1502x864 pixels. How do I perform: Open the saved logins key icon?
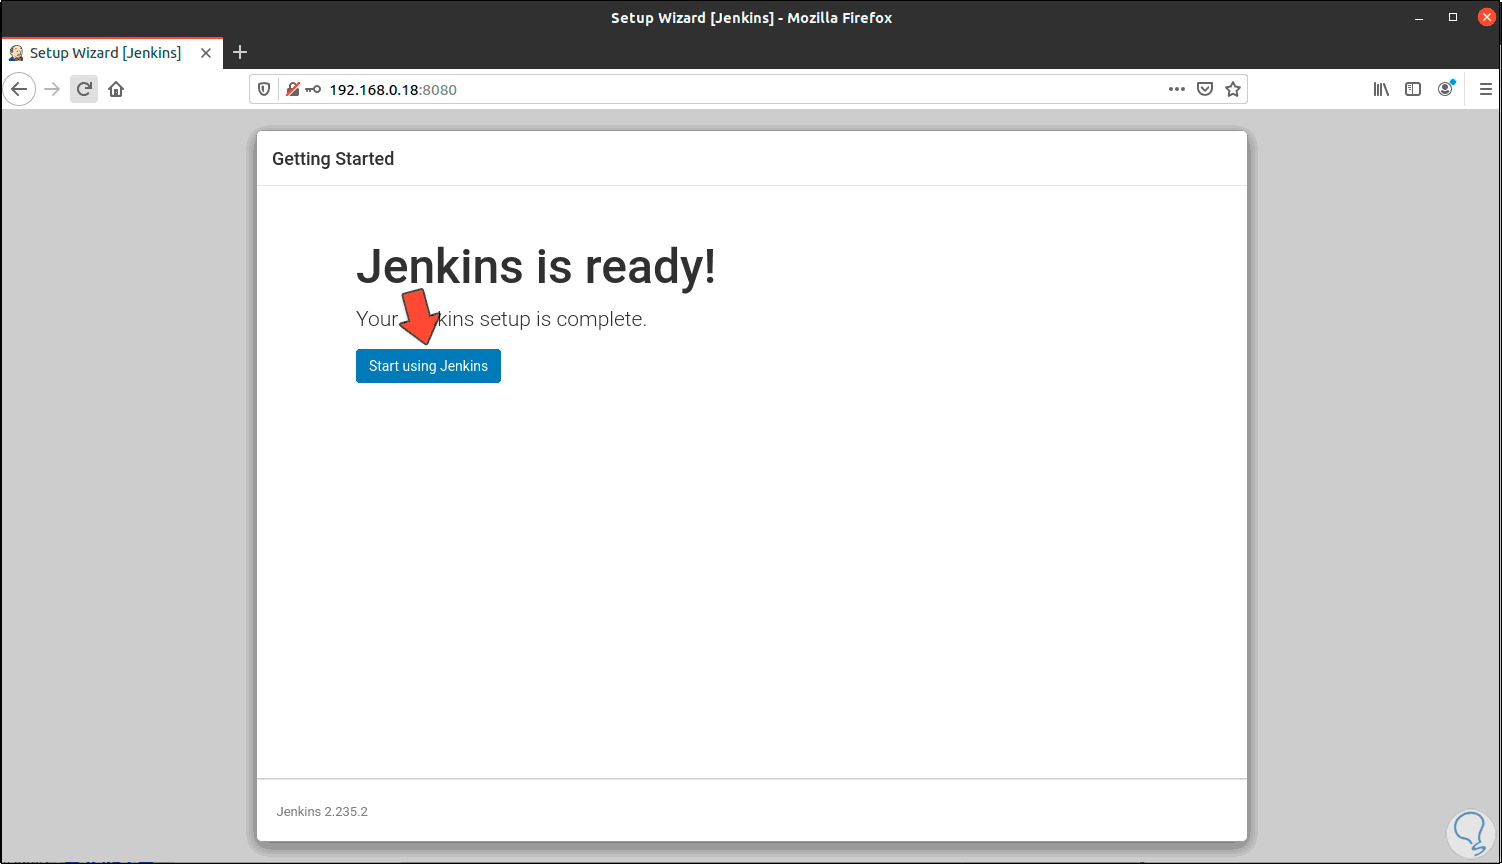(x=313, y=89)
